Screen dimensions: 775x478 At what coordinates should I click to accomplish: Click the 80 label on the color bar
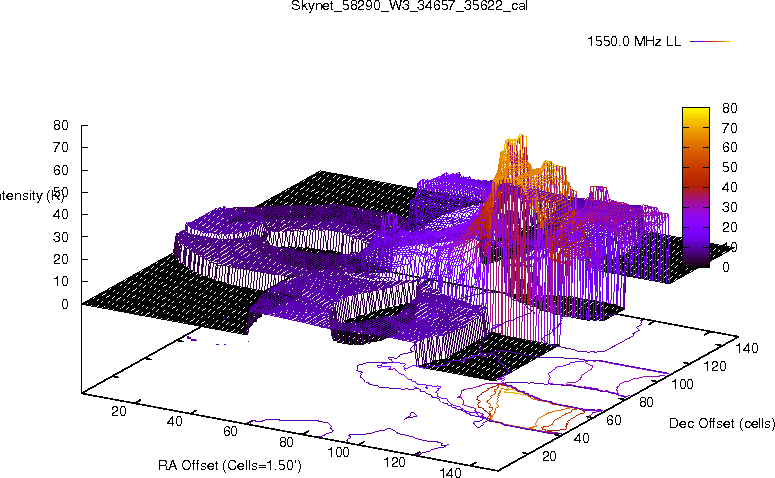pyautogui.click(x=730, y=108)
